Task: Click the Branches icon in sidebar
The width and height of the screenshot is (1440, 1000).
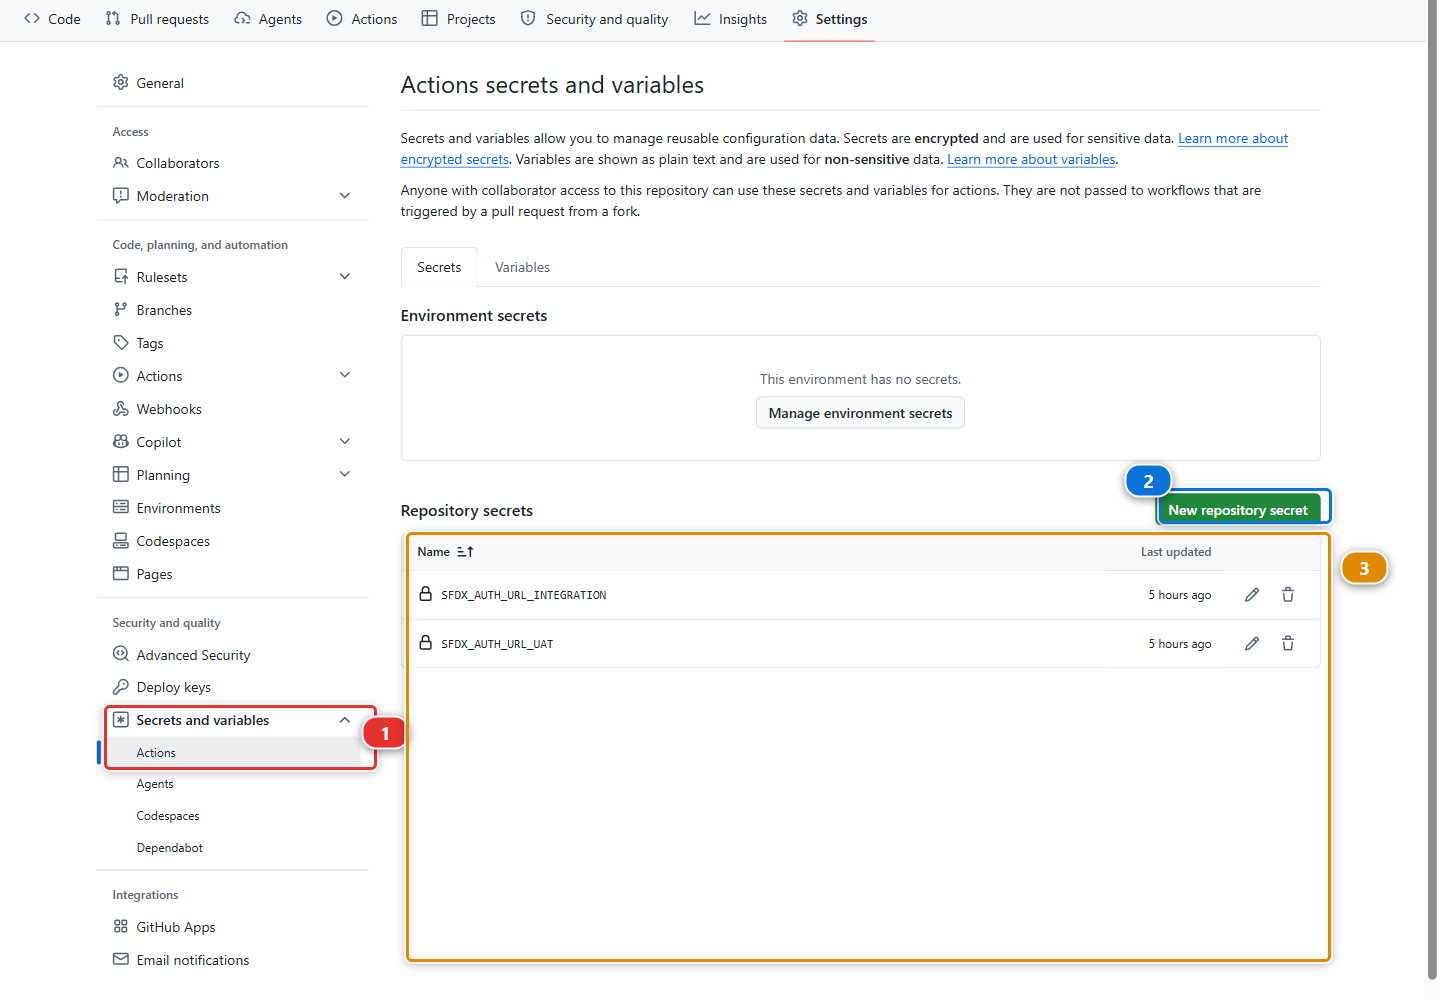Action: [121, 310]
